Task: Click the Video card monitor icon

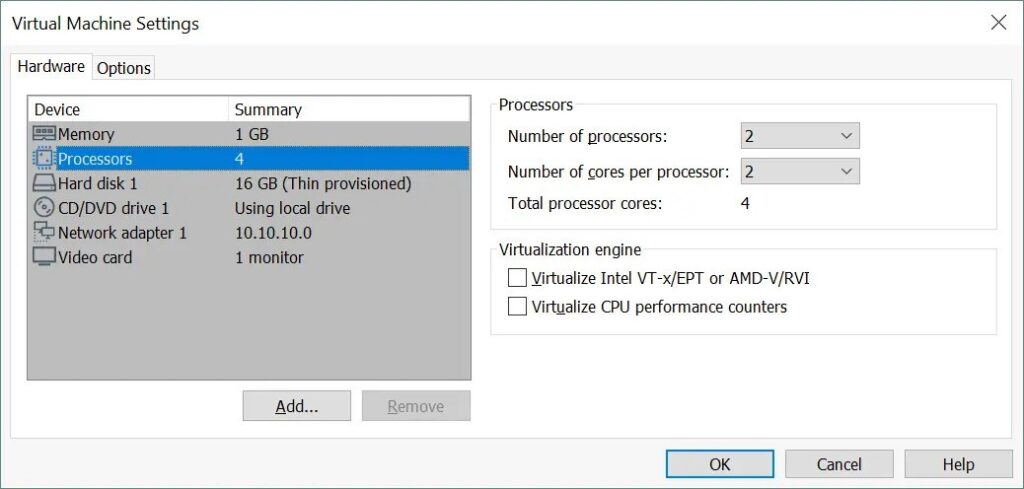Action: tap(45, 257)
